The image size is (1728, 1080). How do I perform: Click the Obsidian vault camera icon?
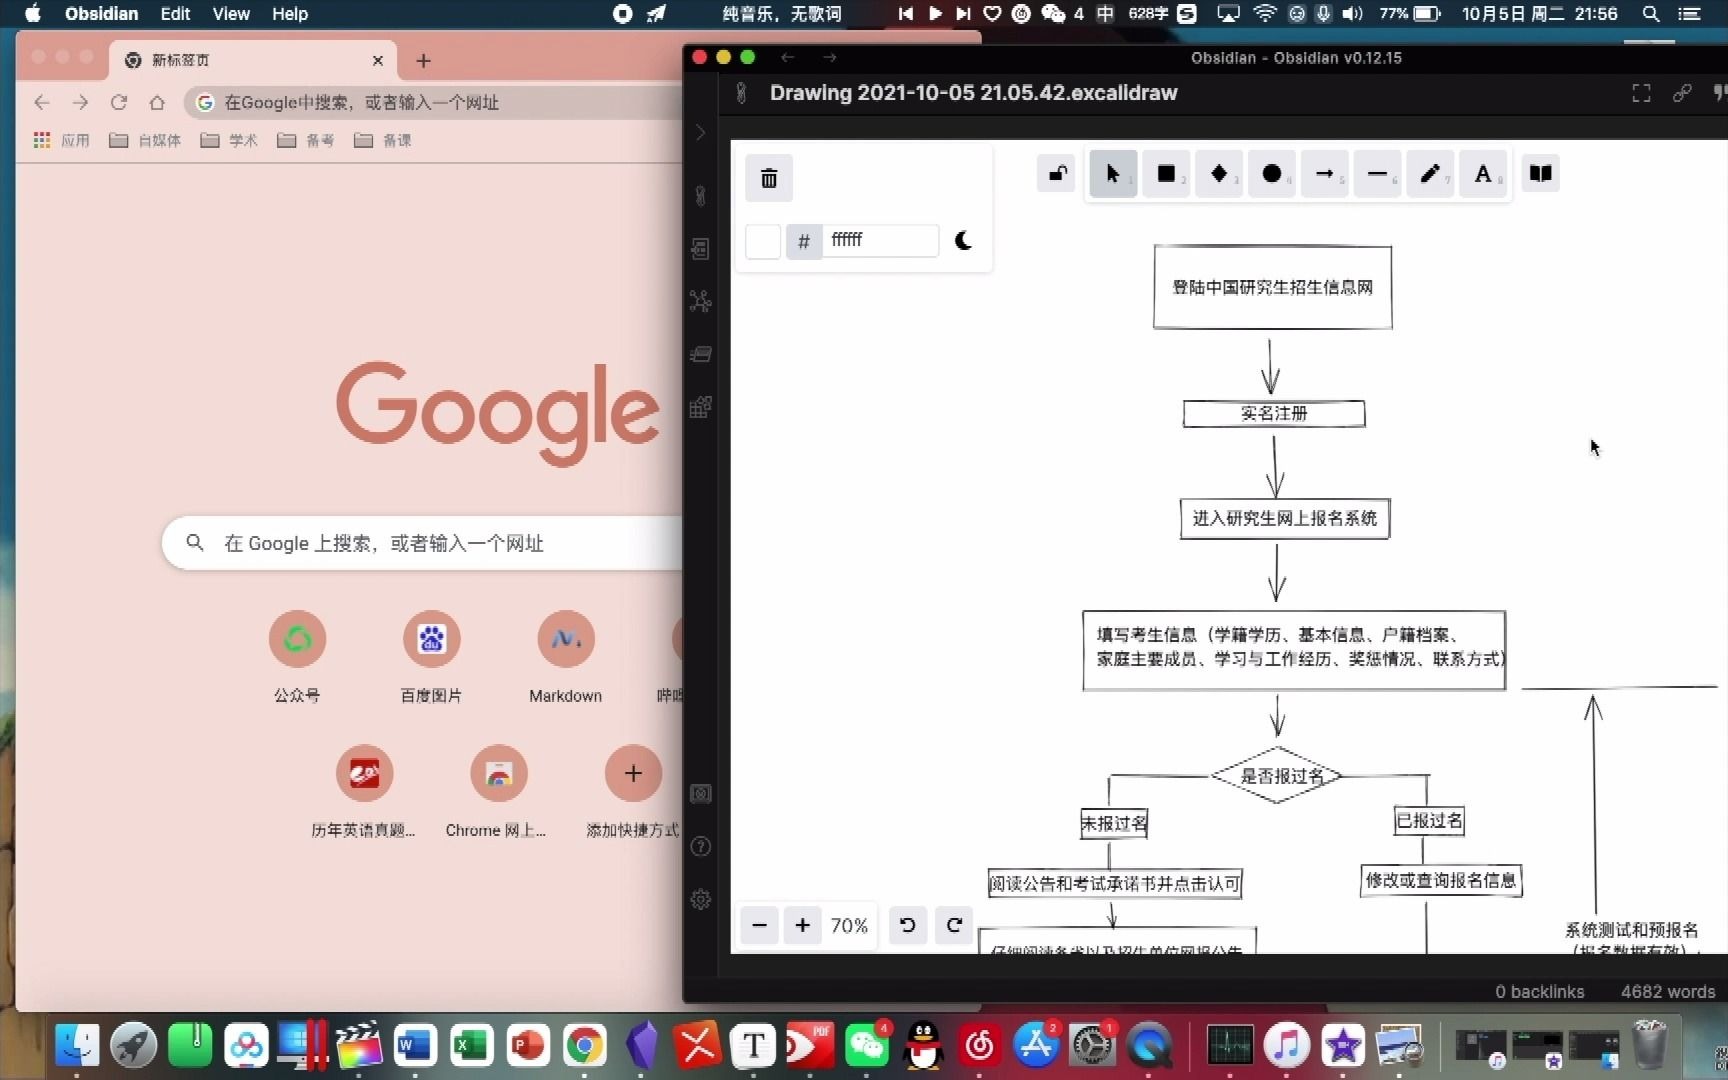(700, 794)
